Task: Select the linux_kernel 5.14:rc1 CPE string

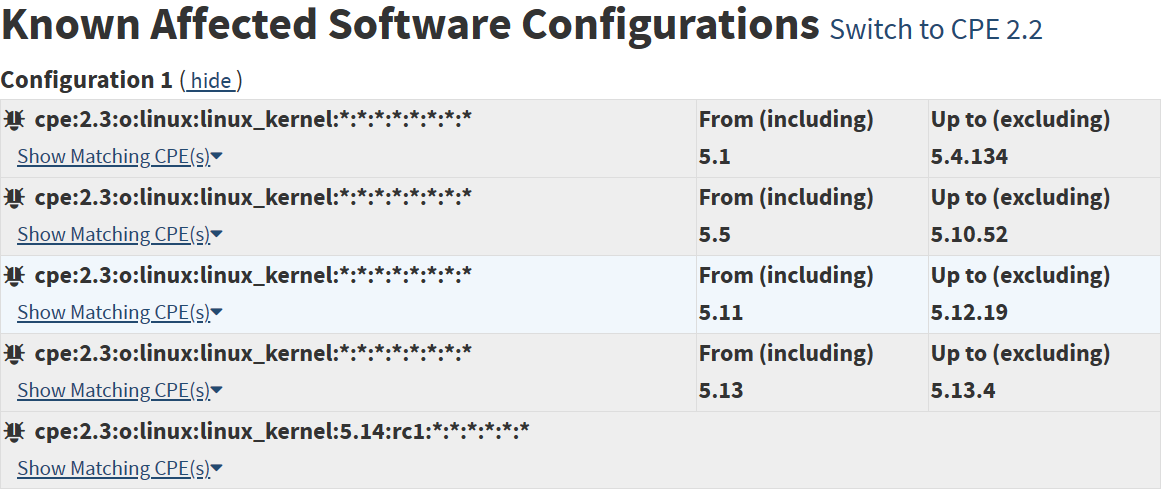Action: point(282,431)
